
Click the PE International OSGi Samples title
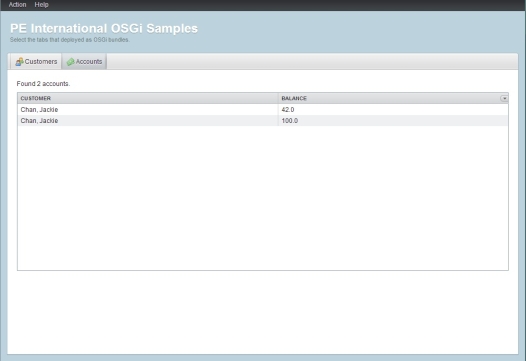pos(104,29)
